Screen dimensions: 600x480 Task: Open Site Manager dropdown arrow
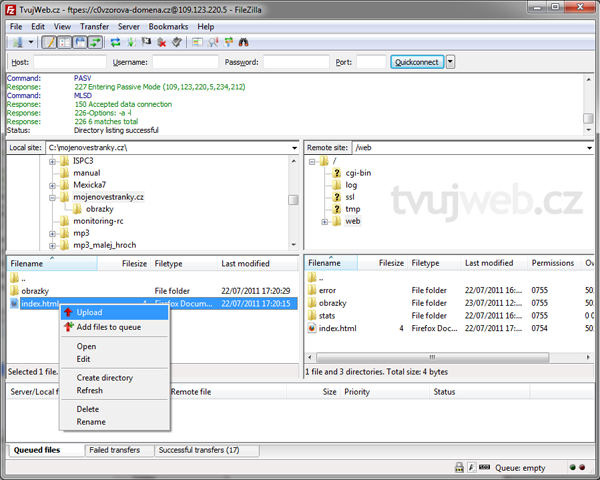31,42
